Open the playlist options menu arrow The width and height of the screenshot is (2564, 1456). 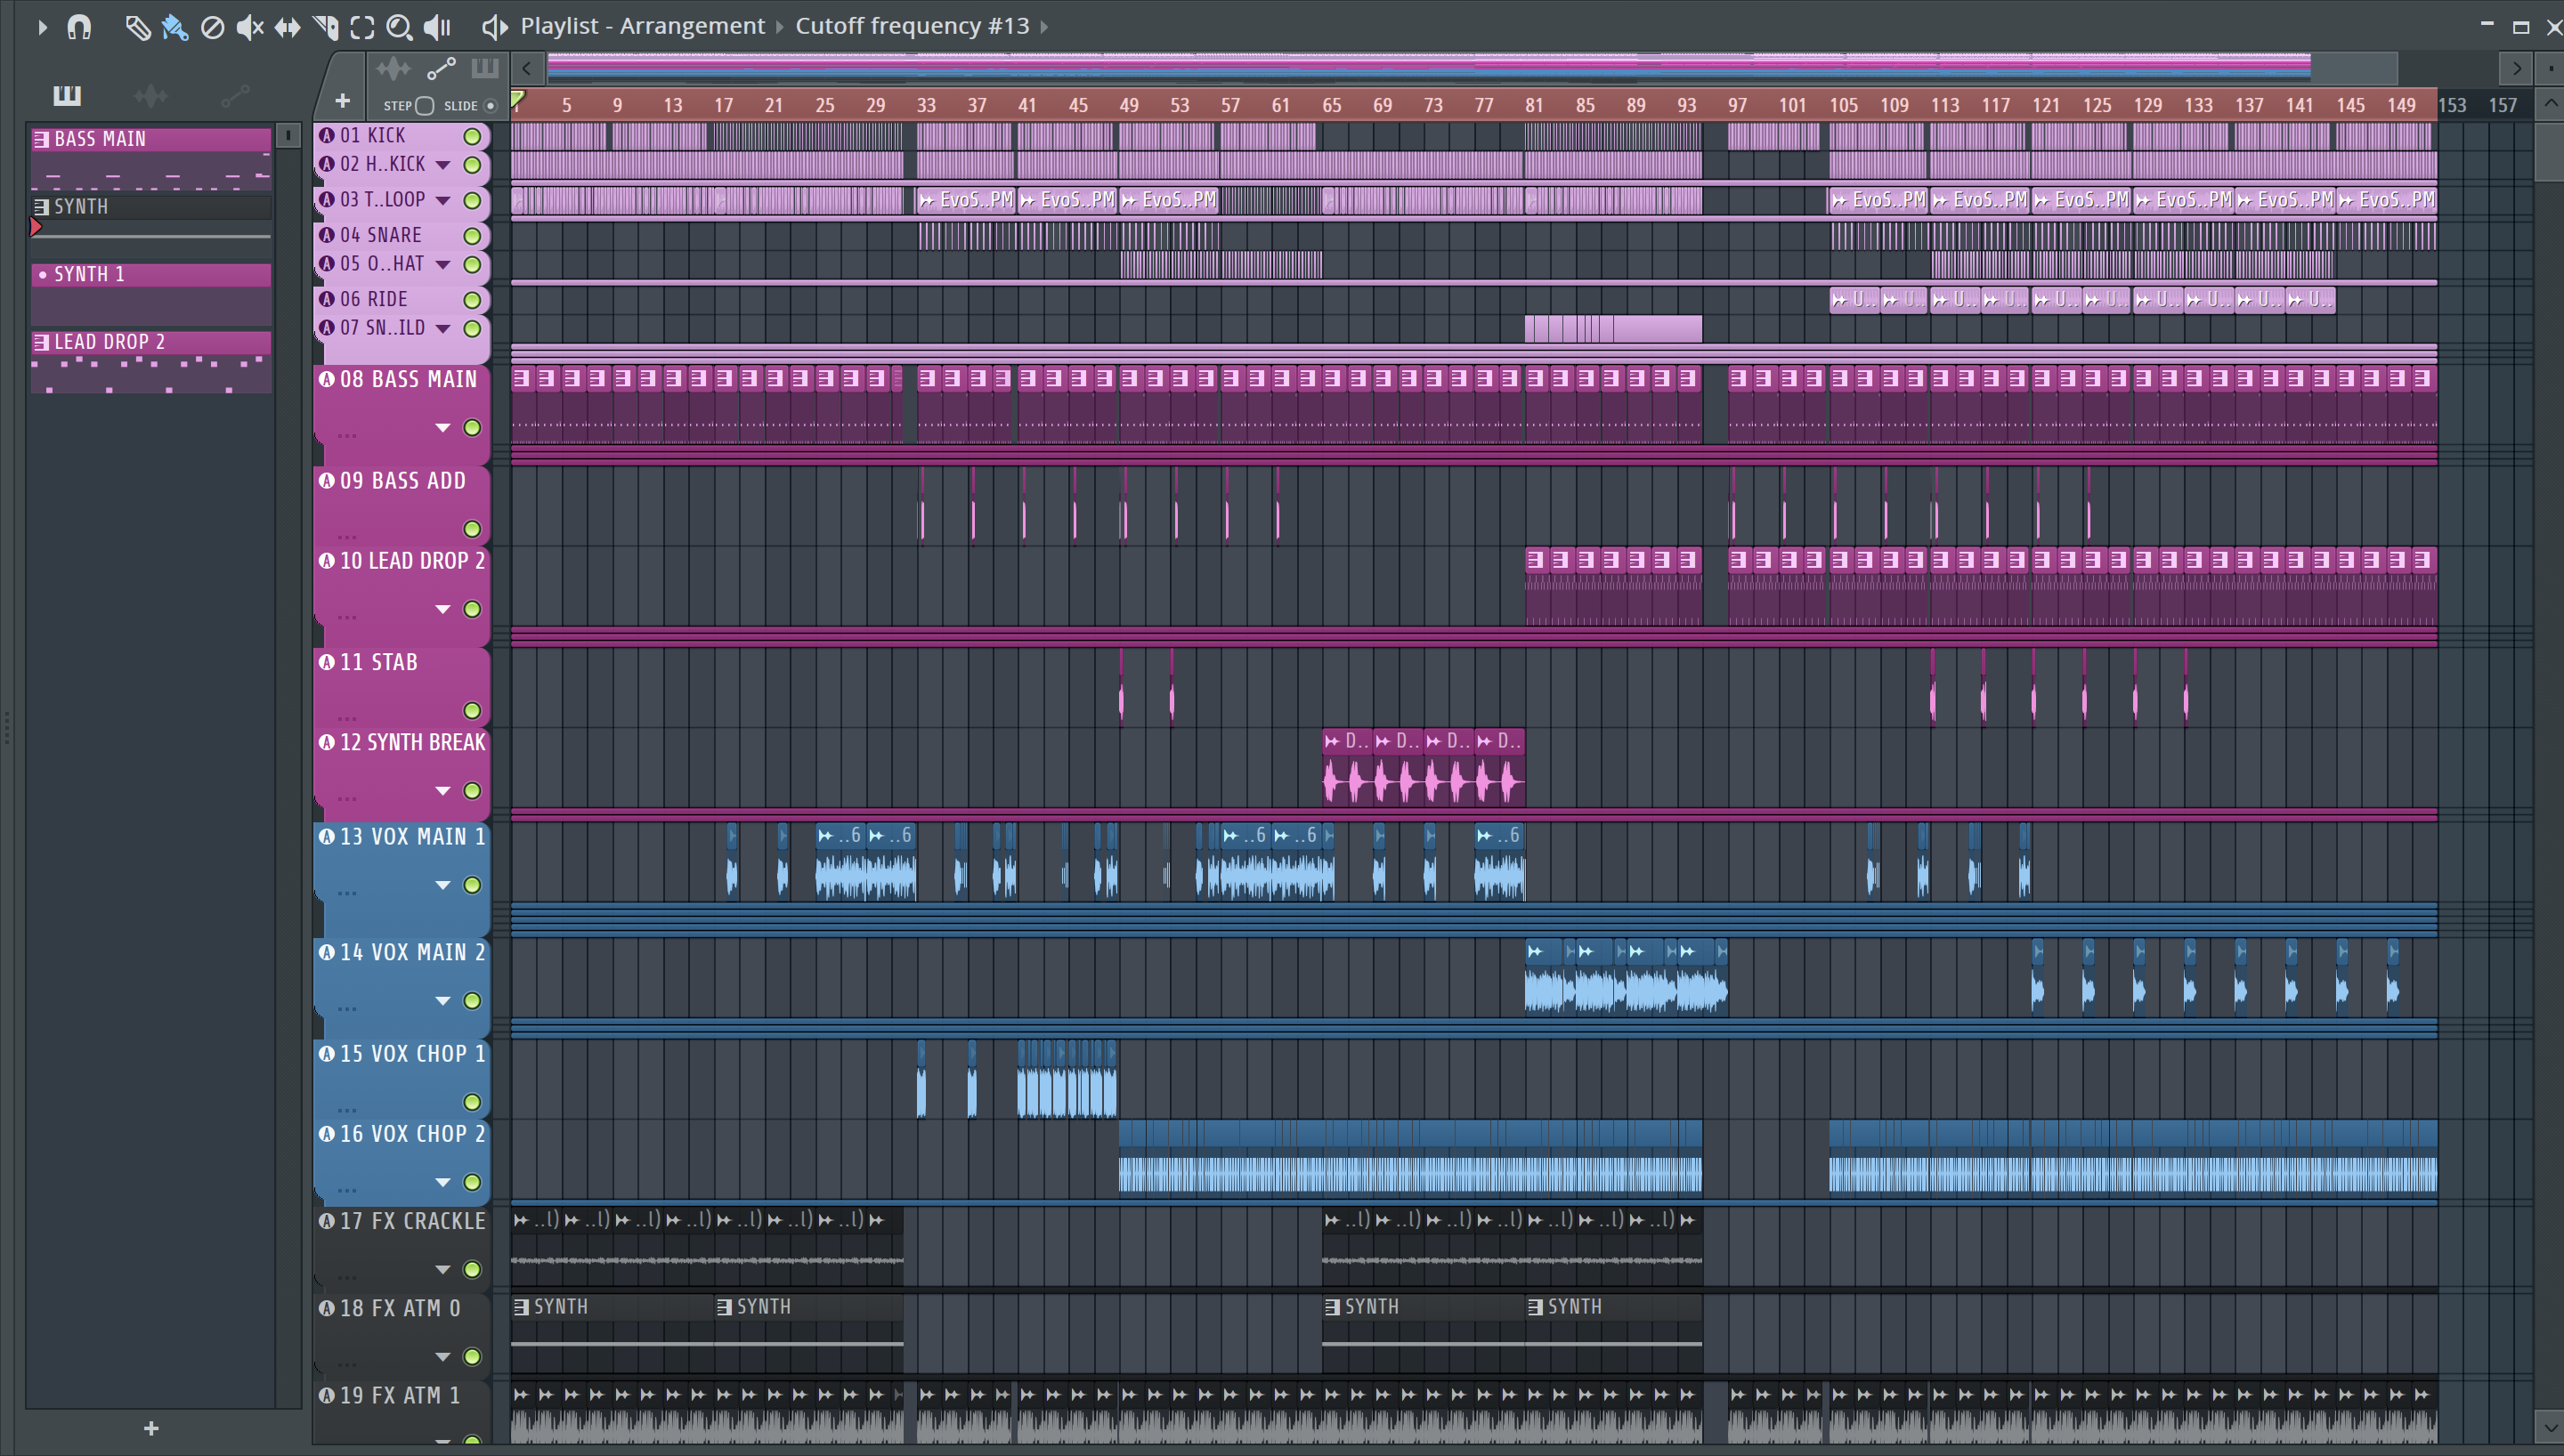click(42, 27)
